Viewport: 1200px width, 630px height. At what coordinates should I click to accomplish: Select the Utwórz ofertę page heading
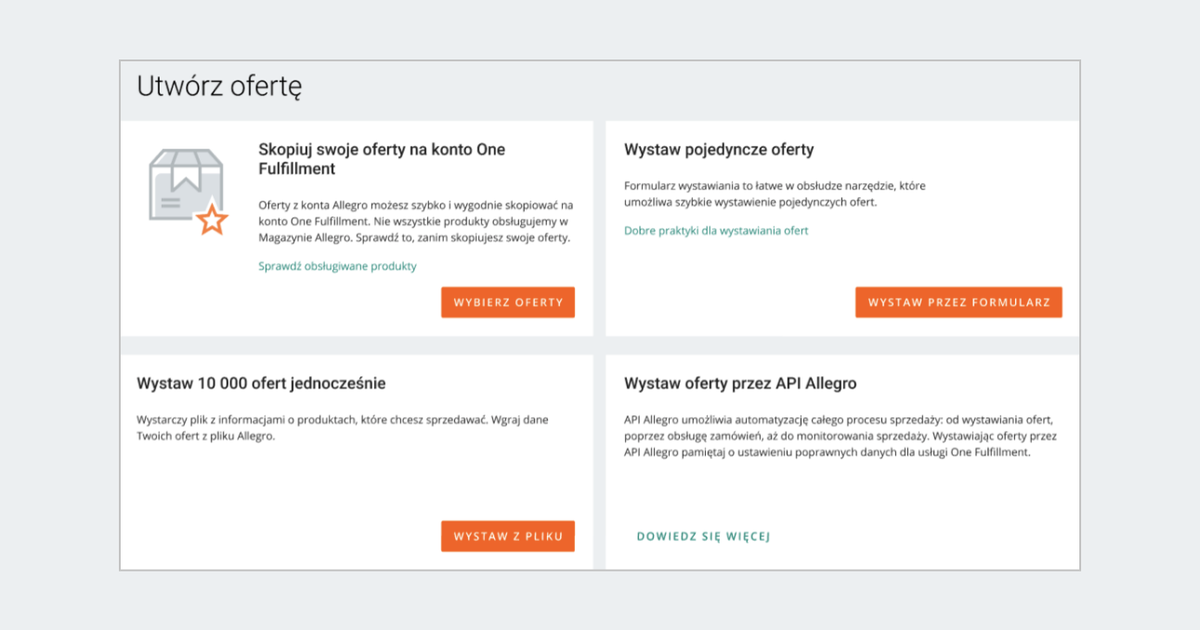(219, 87)
